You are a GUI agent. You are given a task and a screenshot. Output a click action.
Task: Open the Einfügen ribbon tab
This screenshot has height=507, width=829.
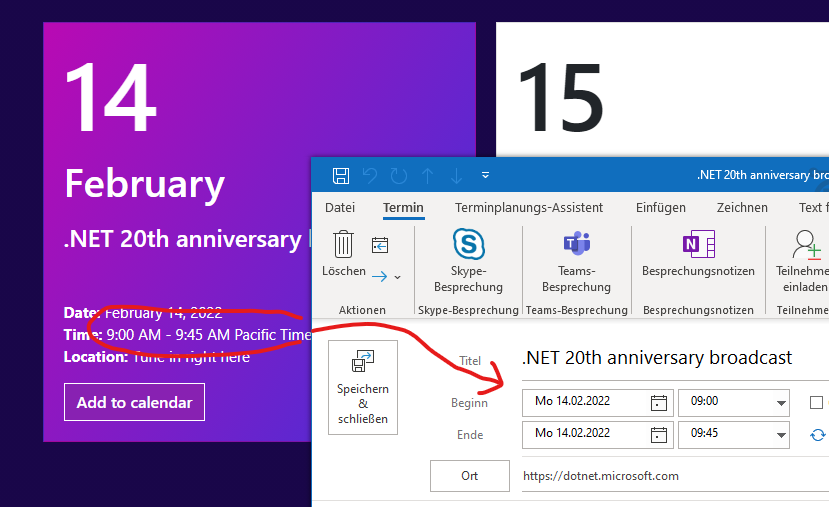661,208
